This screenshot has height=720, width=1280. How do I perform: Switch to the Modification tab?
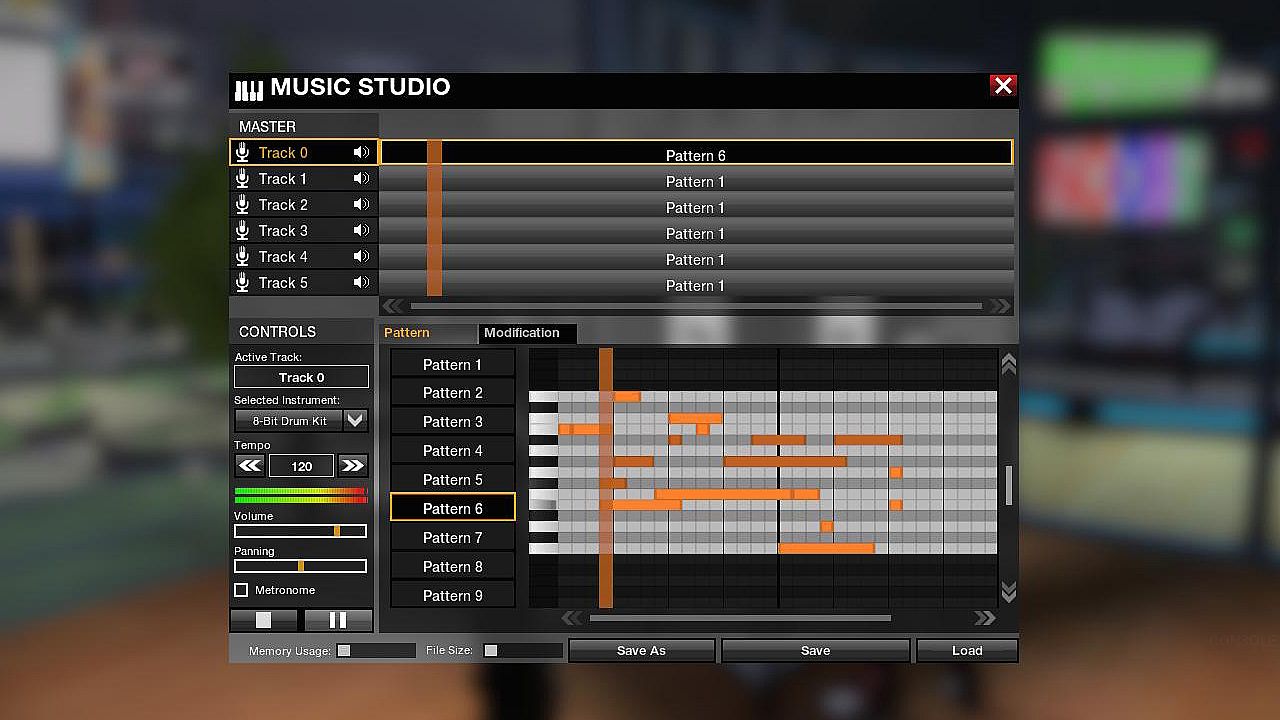coord(522,333)
